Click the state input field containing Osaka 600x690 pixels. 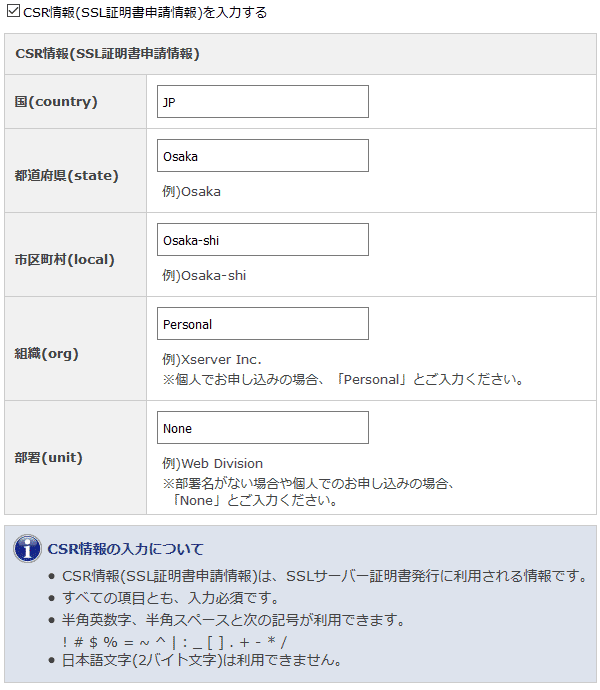click(x=263, y=156)
